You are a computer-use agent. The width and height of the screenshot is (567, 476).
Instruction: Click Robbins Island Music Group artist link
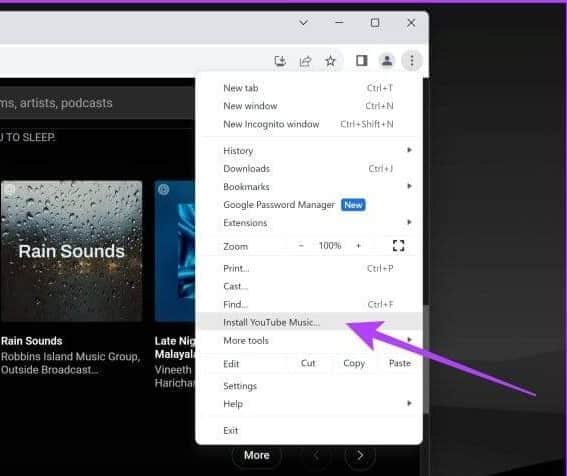pos(70,357)
